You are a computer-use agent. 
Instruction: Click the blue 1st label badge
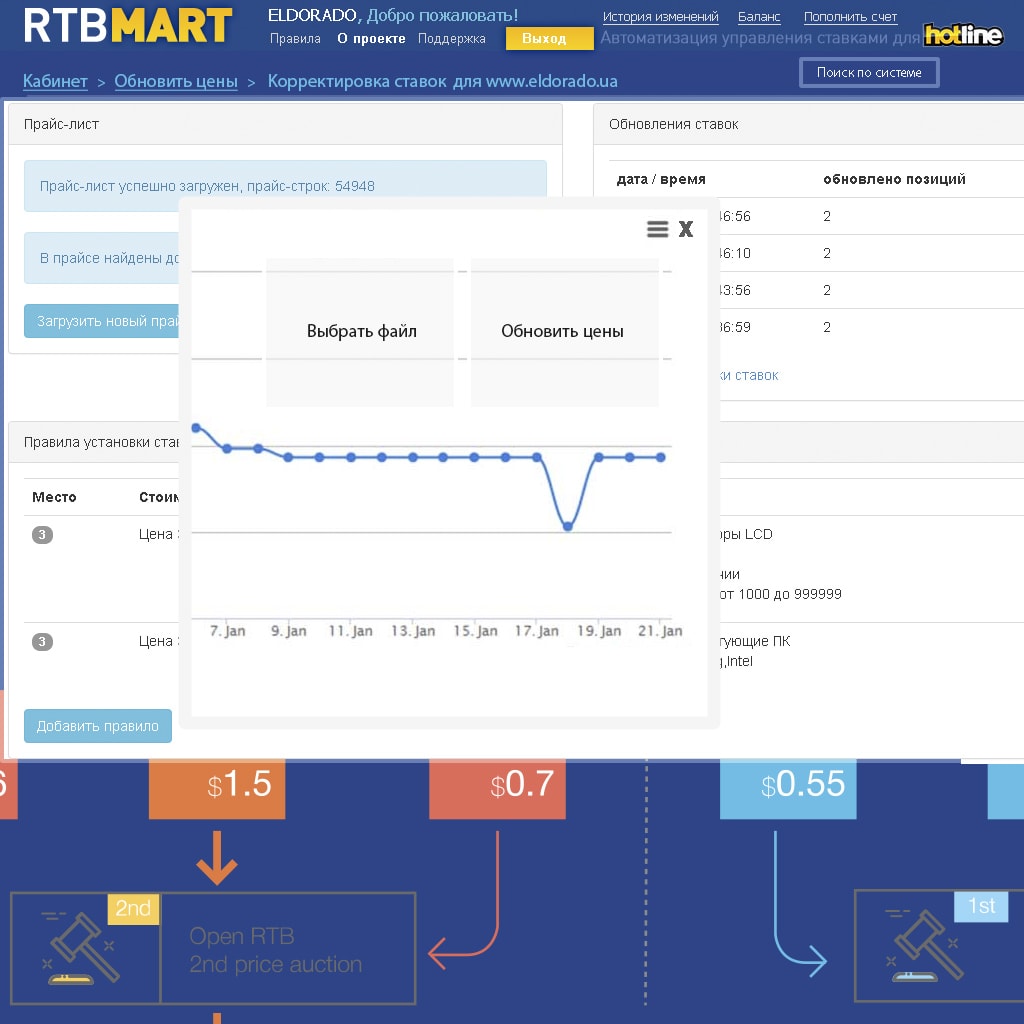click(981, 906)
